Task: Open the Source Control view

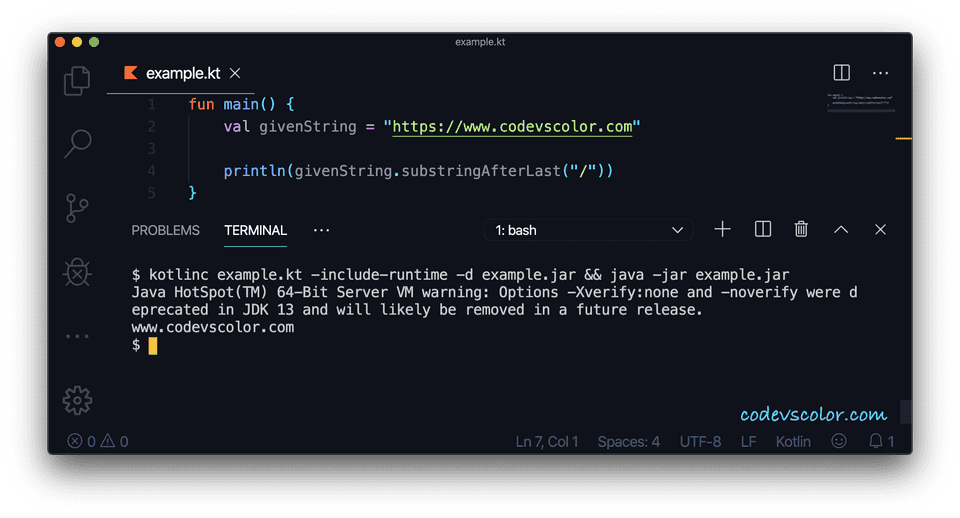Action: [77, 208]
